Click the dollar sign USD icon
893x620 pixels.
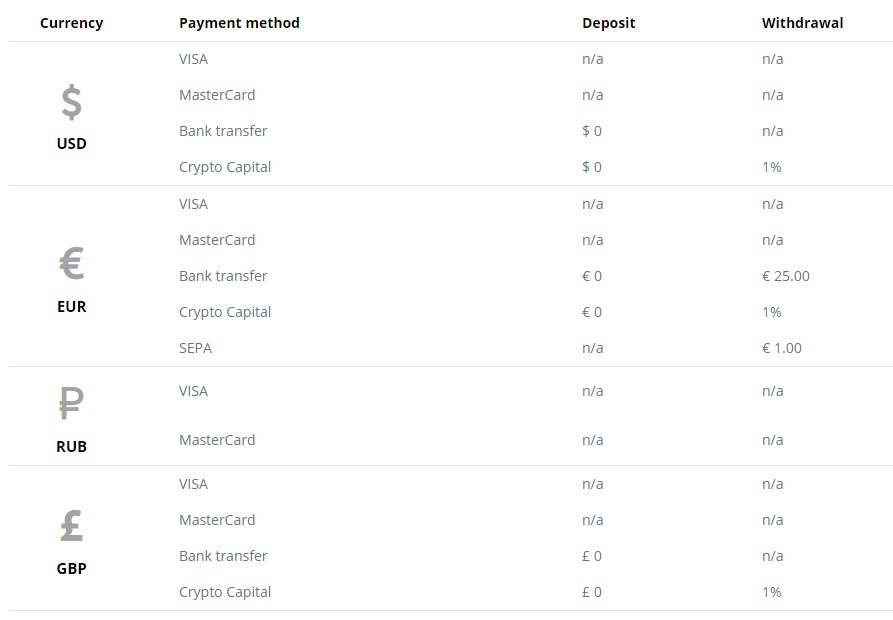point(72,102)
